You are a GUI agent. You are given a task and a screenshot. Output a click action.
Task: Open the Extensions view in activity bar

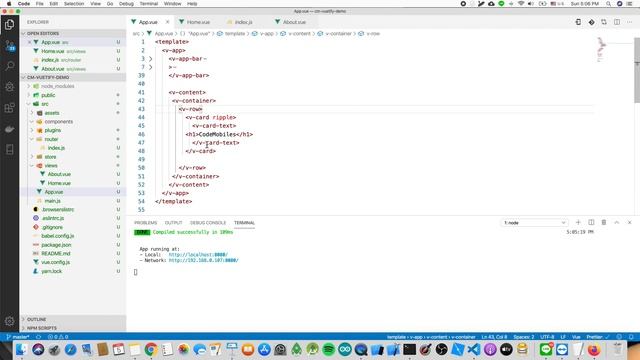tap(9, 107)
